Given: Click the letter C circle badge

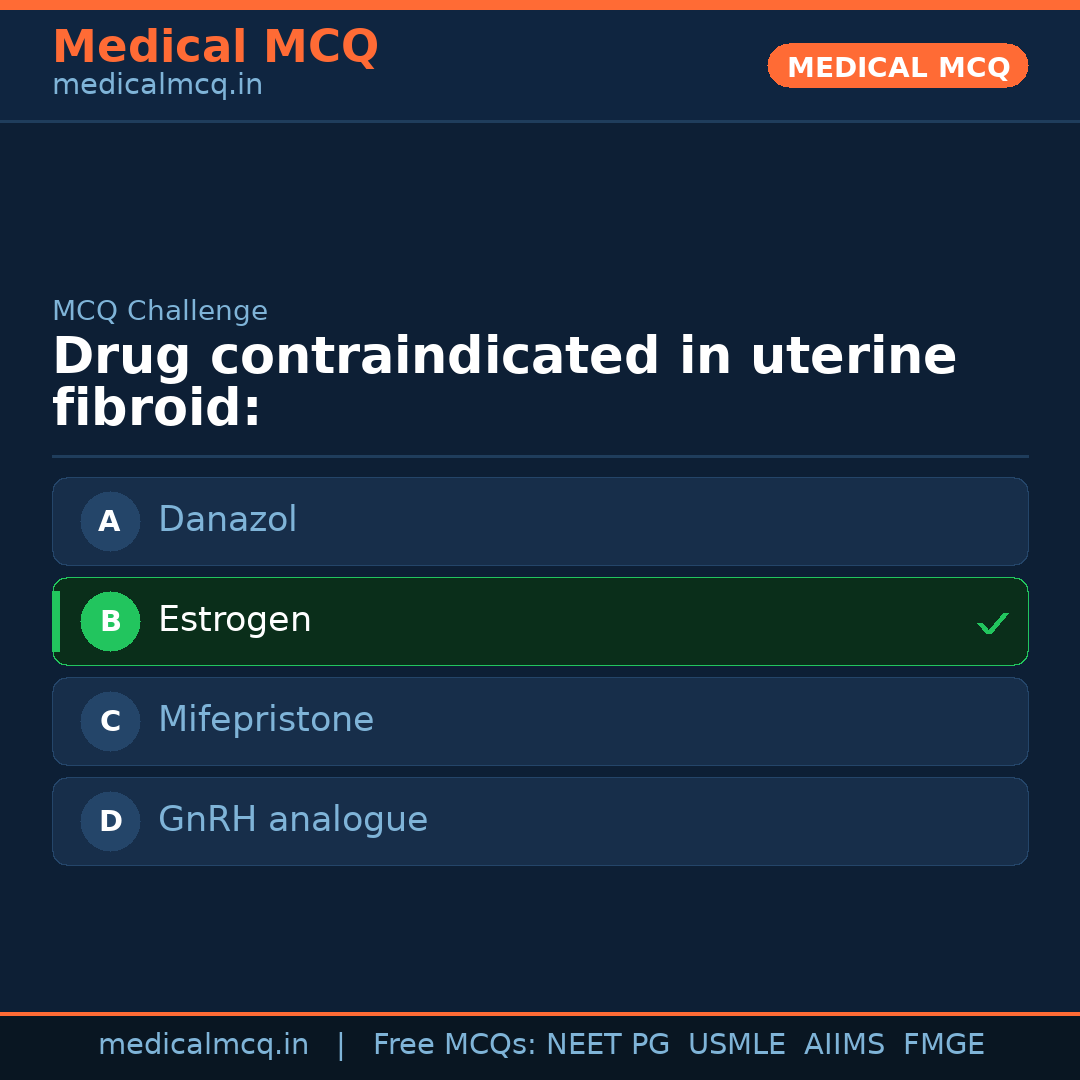Looking at the screenshot, I should pyautogui.click(x=110, y=721).
